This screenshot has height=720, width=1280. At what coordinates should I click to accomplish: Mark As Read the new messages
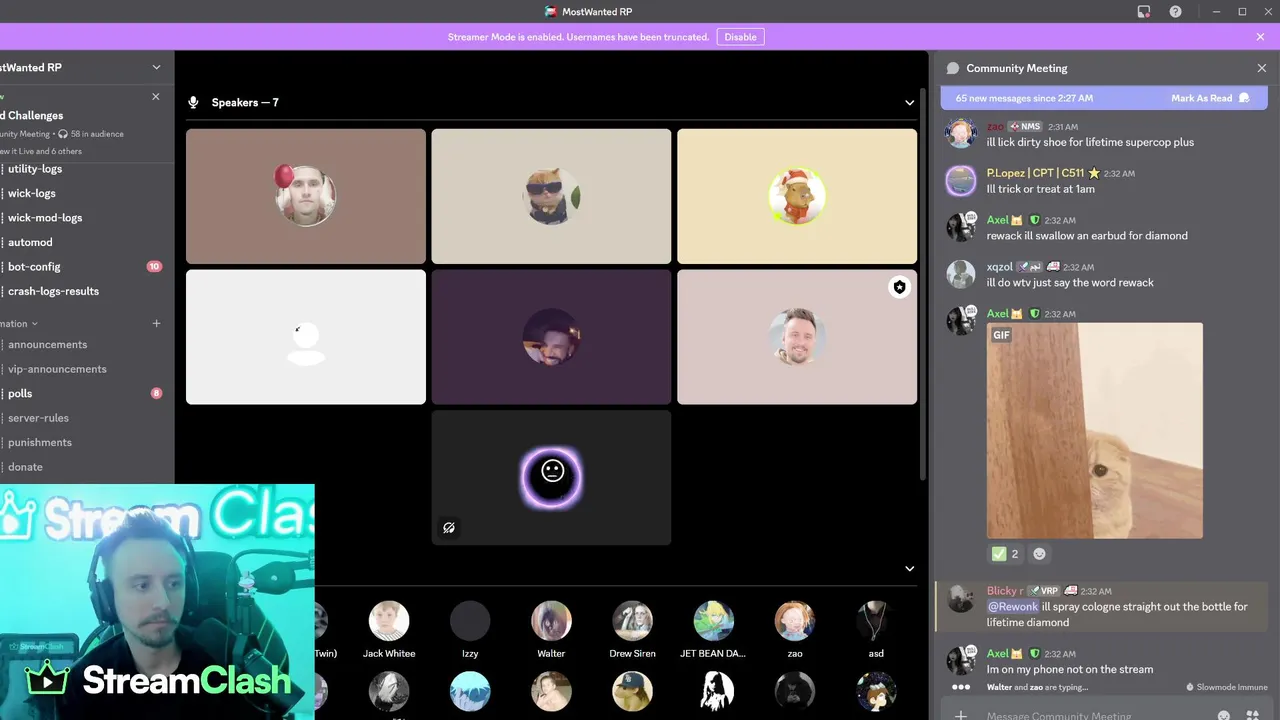click(1210, 98)
